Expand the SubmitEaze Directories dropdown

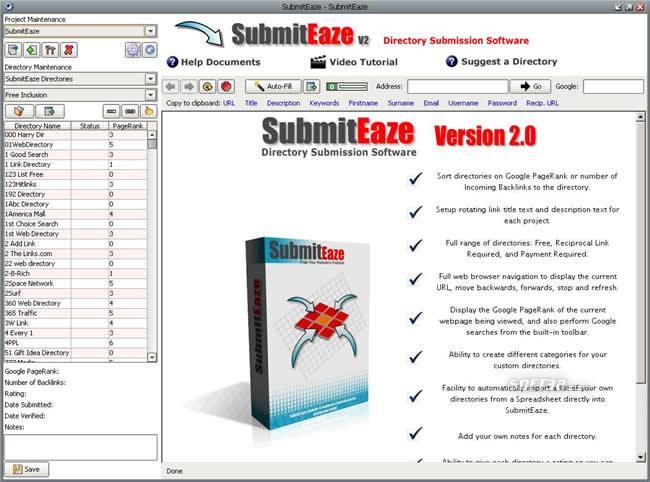point(150,79)
